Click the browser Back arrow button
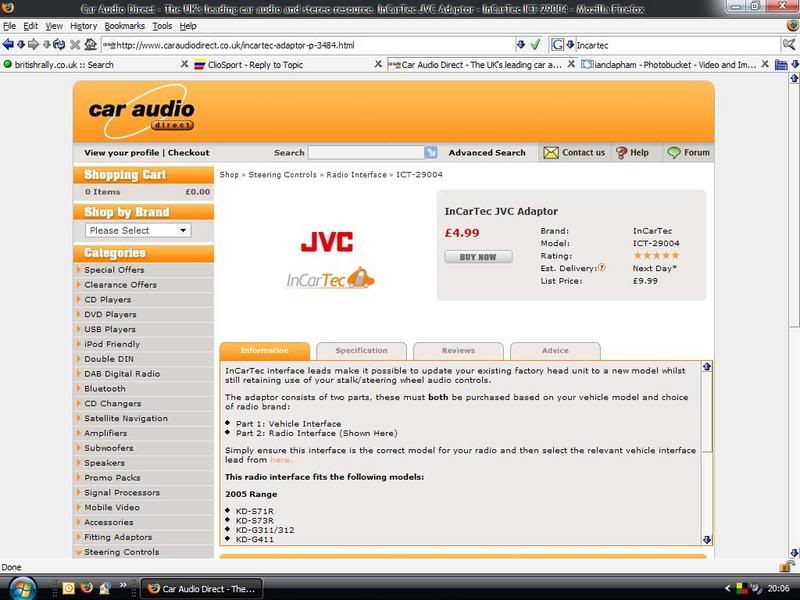This screenshot has height=600, width=800. (9, 45)
